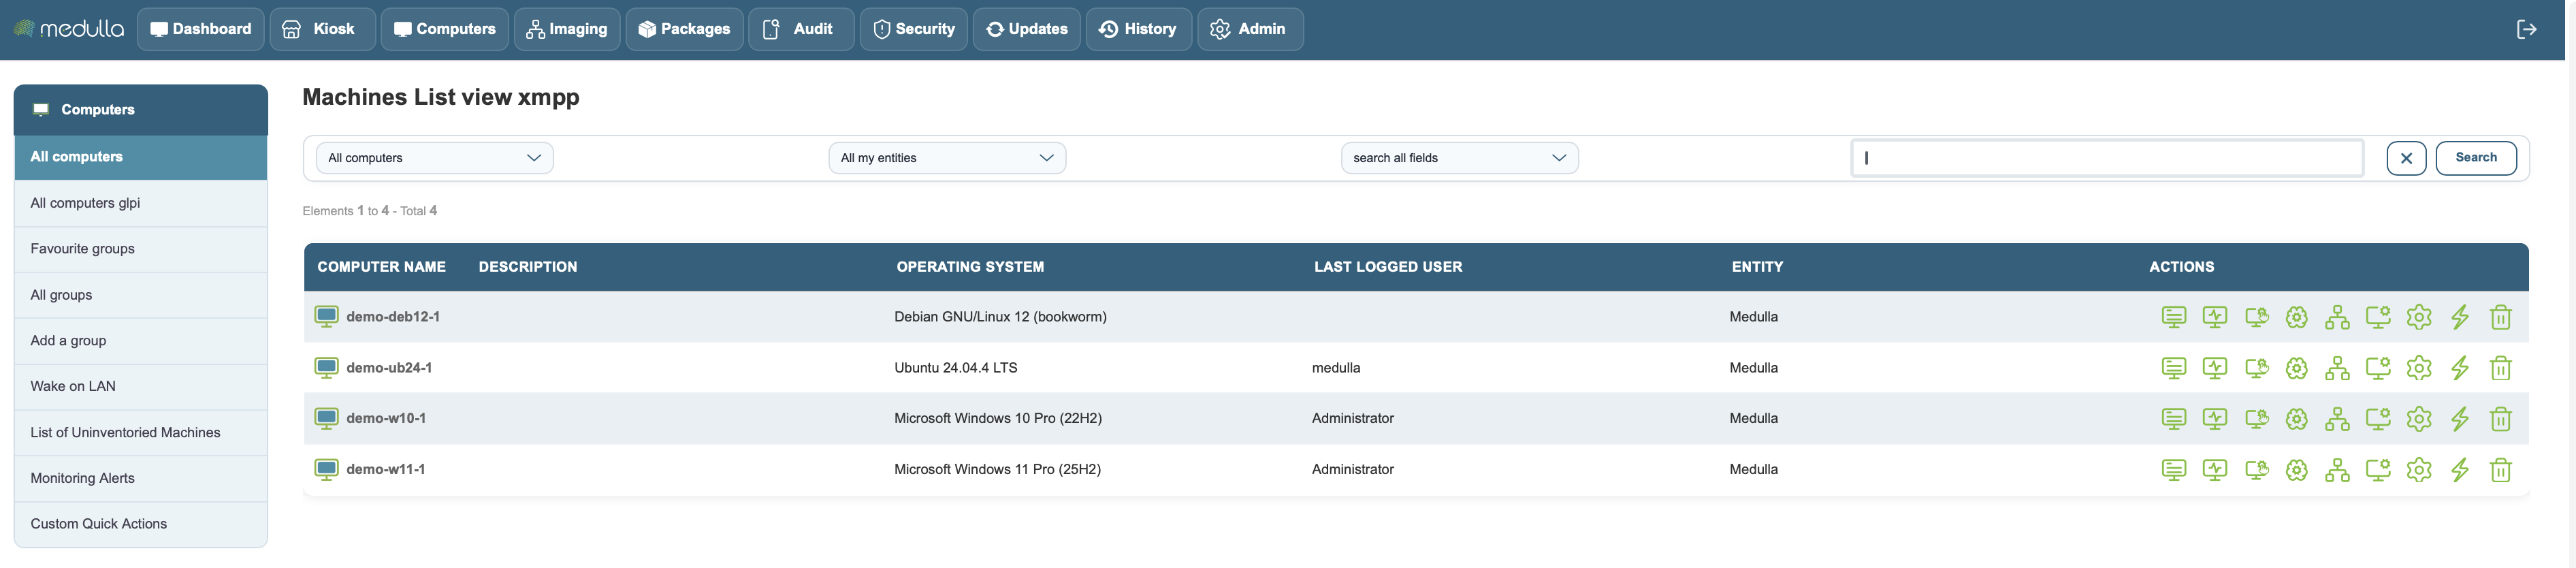The image size is (2576, 568).
Task: Delete demo-w11-1 with the trash icon
Action: tap(2500, 470)
